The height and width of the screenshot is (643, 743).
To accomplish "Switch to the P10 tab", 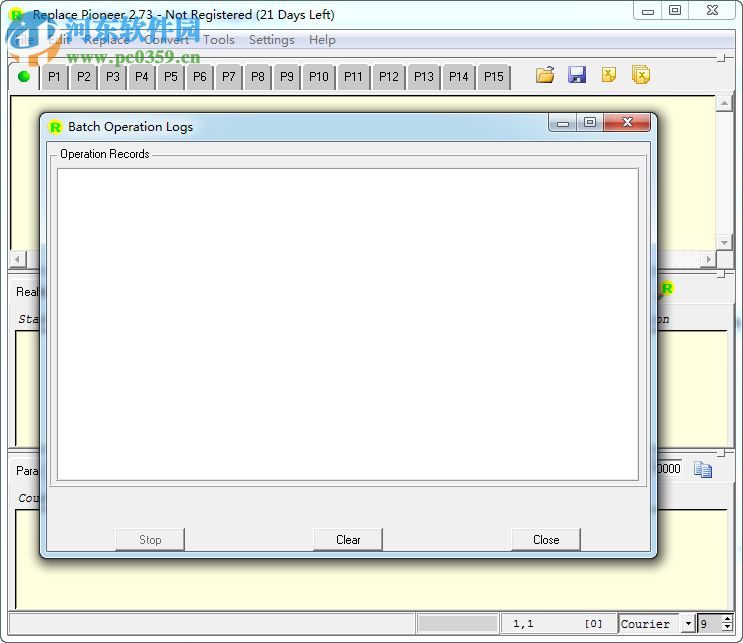I will tap(318, 77).
